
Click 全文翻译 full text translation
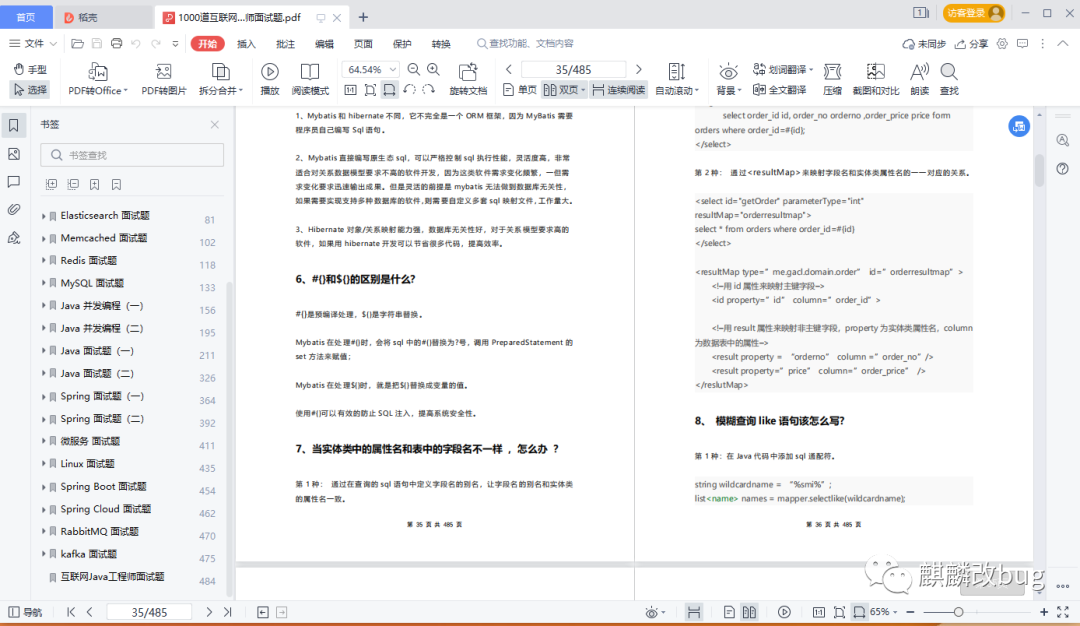coord(780,90)
